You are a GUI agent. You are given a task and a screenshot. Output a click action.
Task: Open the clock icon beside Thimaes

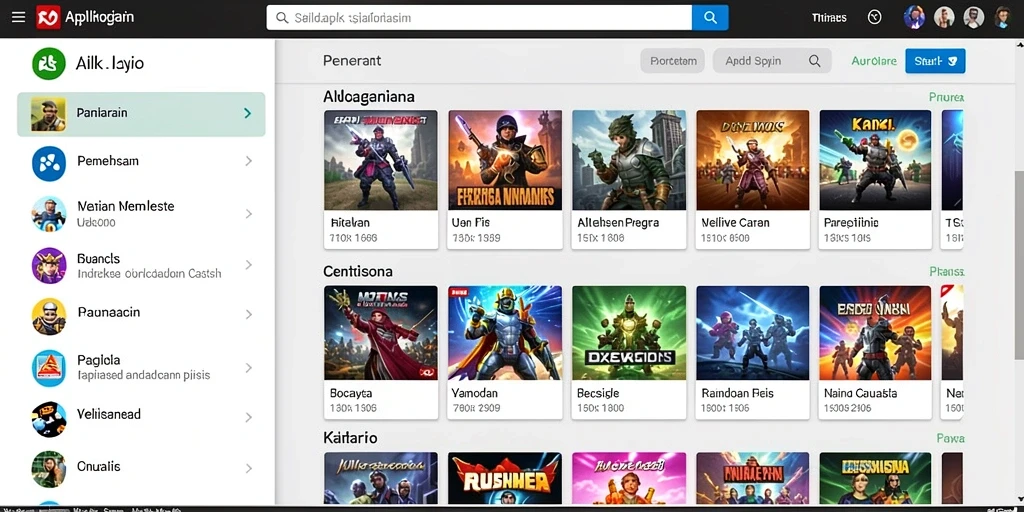(x=874, y=18)
